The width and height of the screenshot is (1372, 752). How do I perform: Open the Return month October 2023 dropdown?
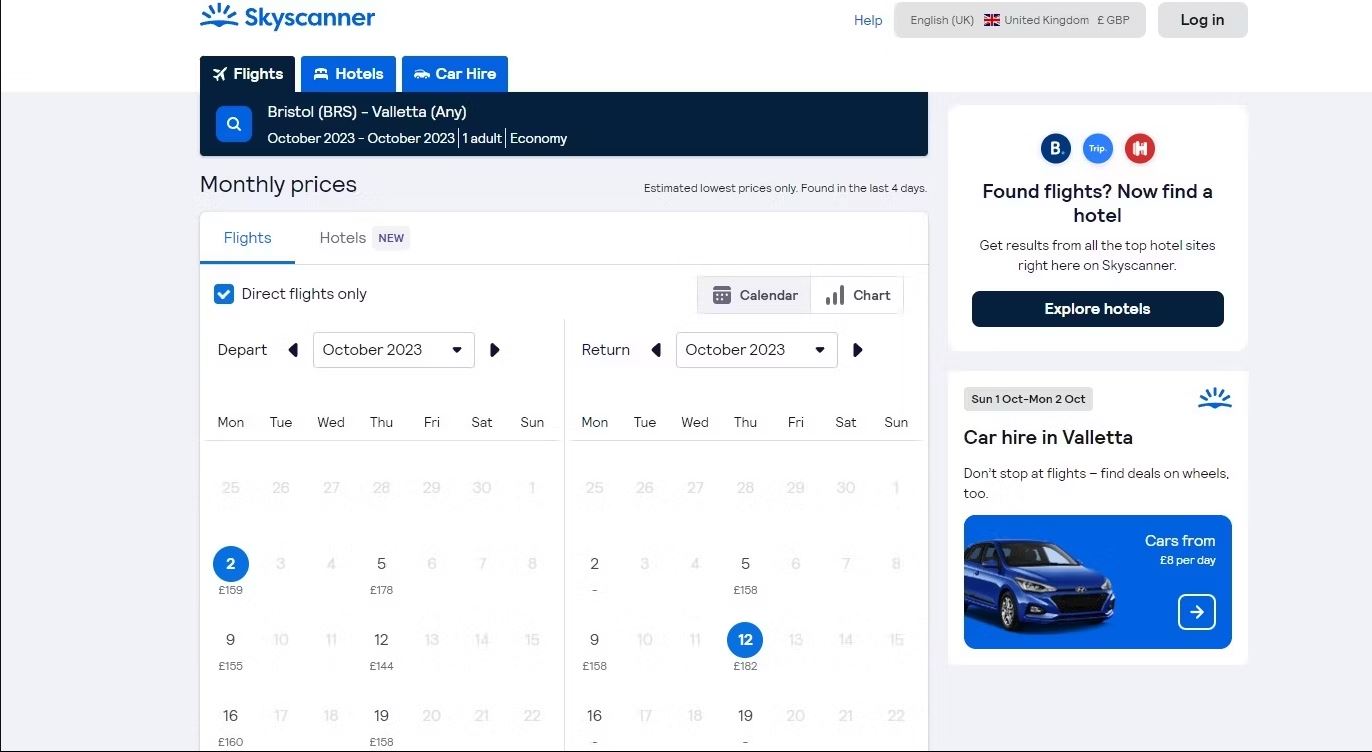[x=757, y=350]
